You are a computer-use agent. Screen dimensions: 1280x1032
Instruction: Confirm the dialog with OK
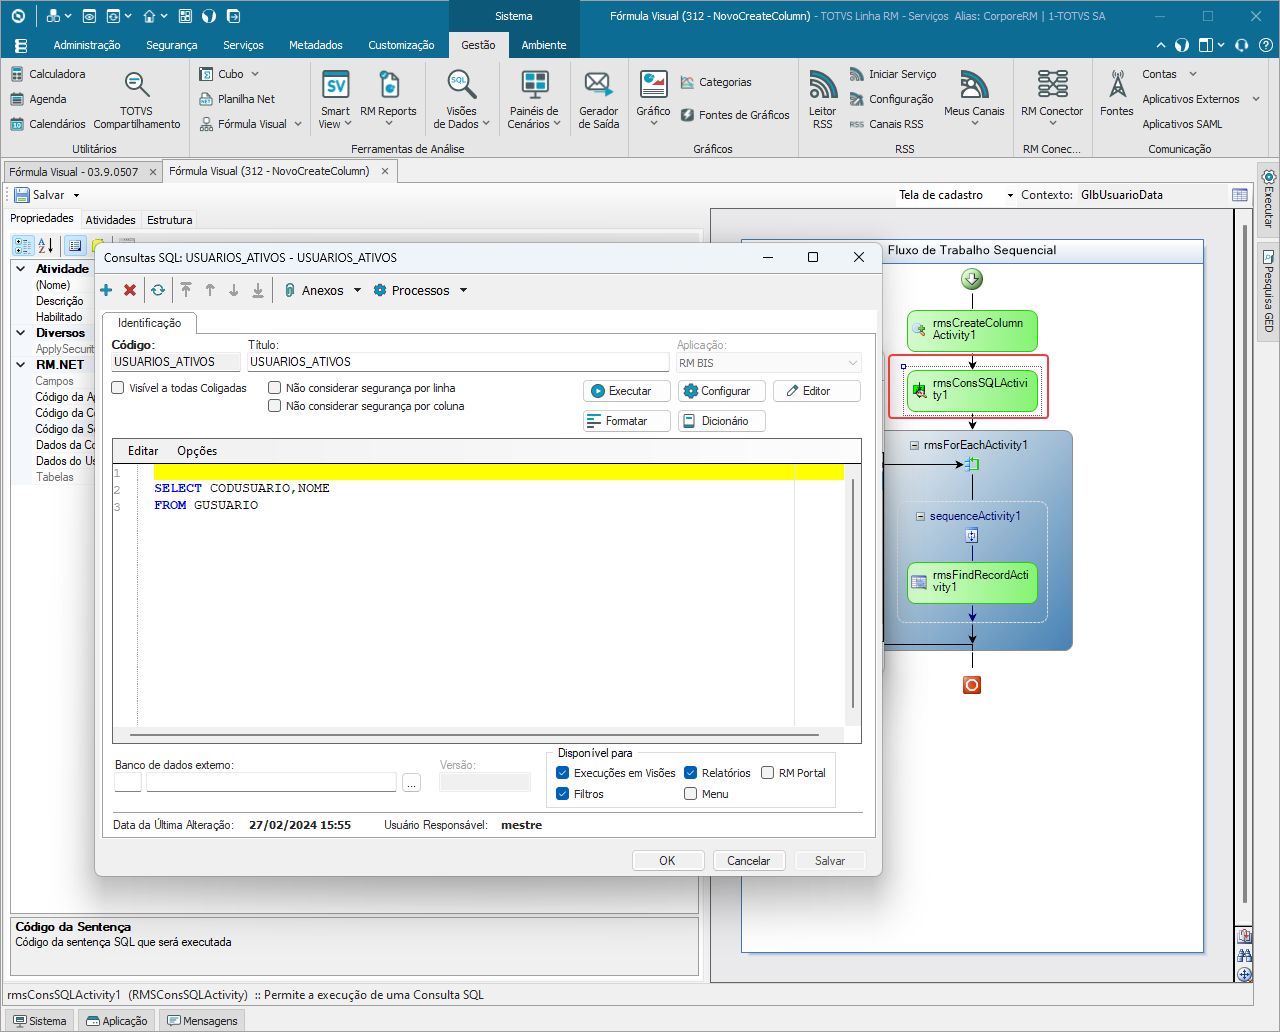[x=668, y=861]
